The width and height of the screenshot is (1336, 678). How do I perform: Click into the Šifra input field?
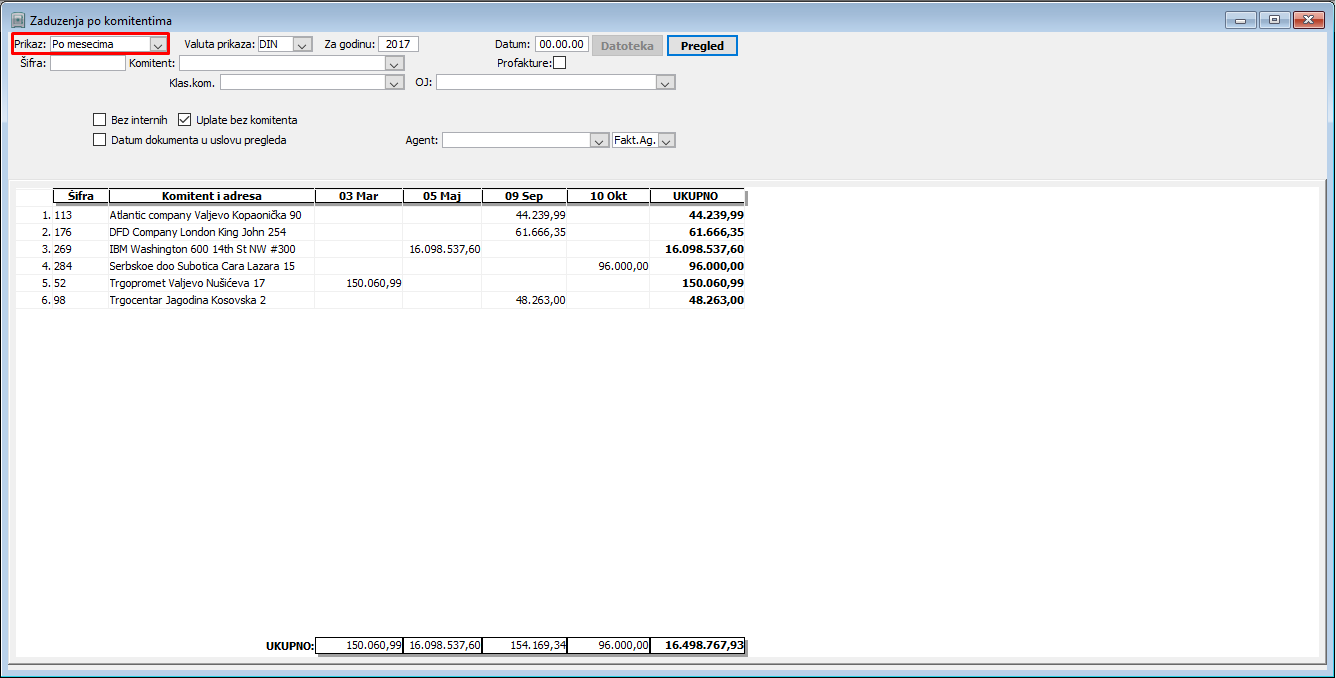click(x=88, y=63)
